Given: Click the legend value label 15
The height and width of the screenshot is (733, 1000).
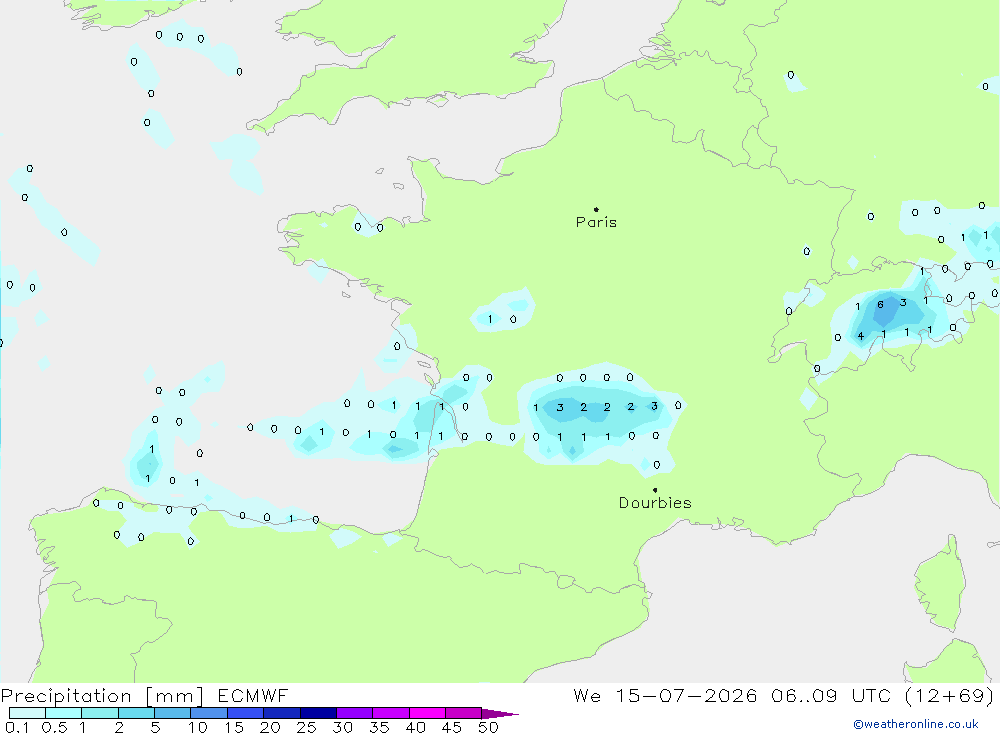Looking at the screenshot, I should pyautogui.click(x=234, y=727).
